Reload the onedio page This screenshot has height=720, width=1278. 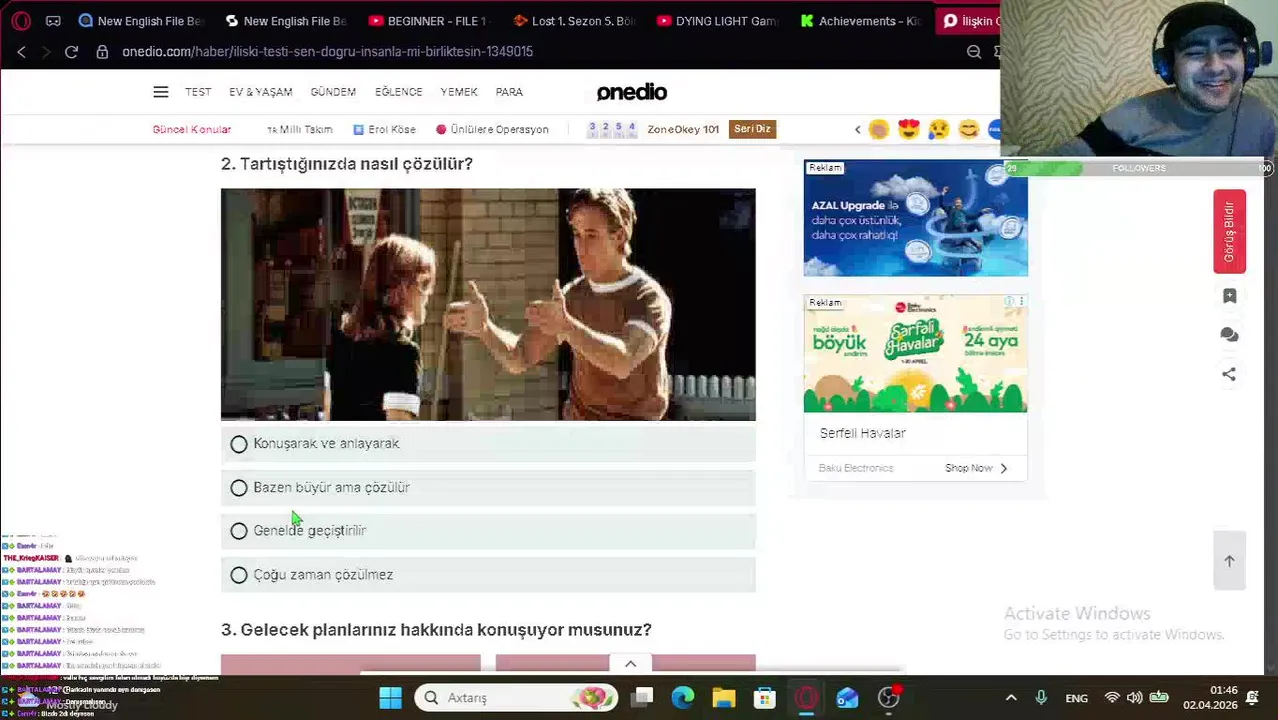[71, 51]
